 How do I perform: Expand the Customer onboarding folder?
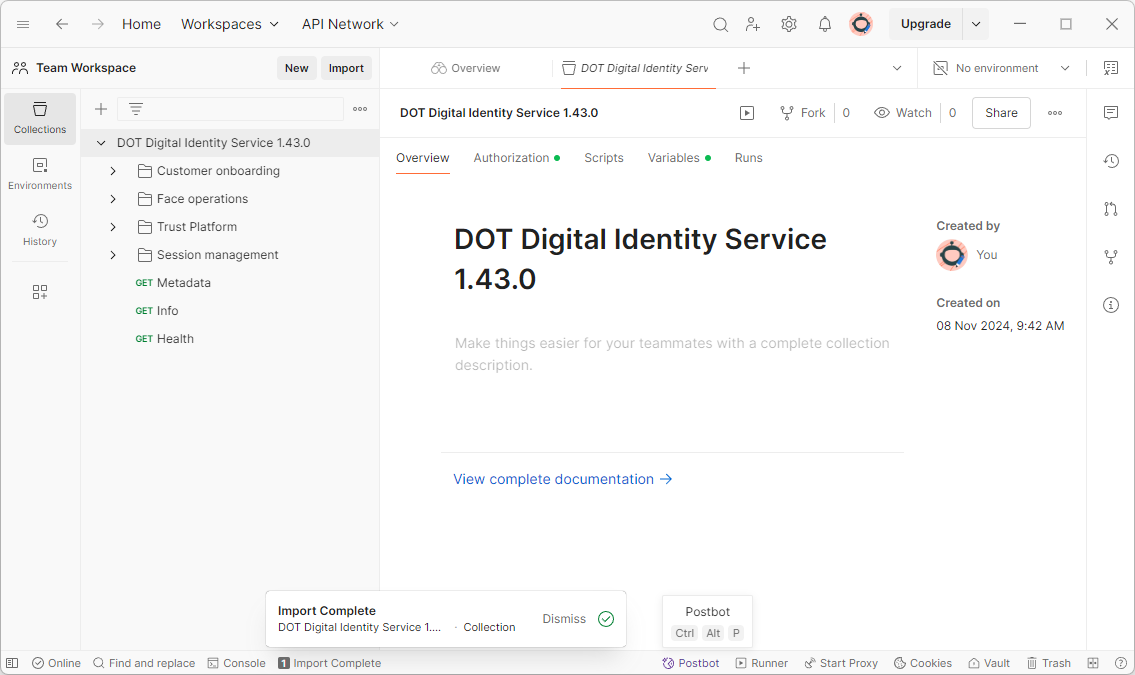tap(113, 171)
